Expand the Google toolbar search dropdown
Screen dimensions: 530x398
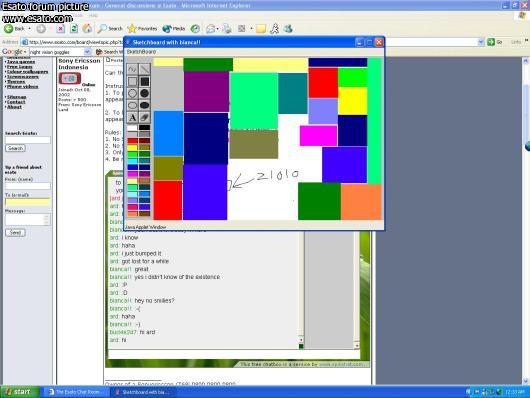point(87,52)
